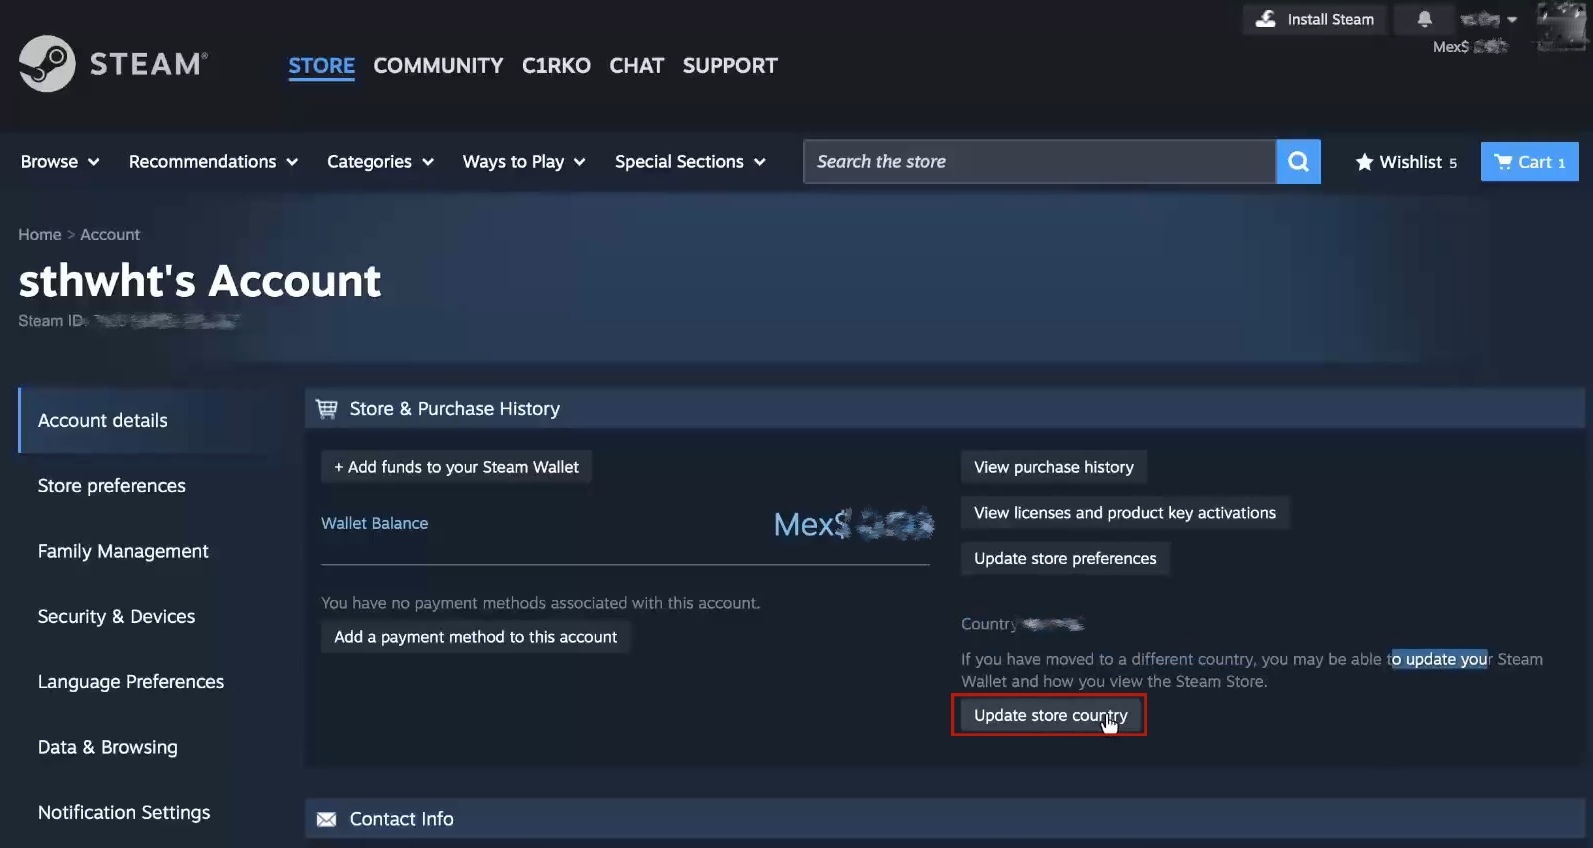Click Add funds to your Steam Wallet
Screen dimensions: 1593x848
[456, 467]
